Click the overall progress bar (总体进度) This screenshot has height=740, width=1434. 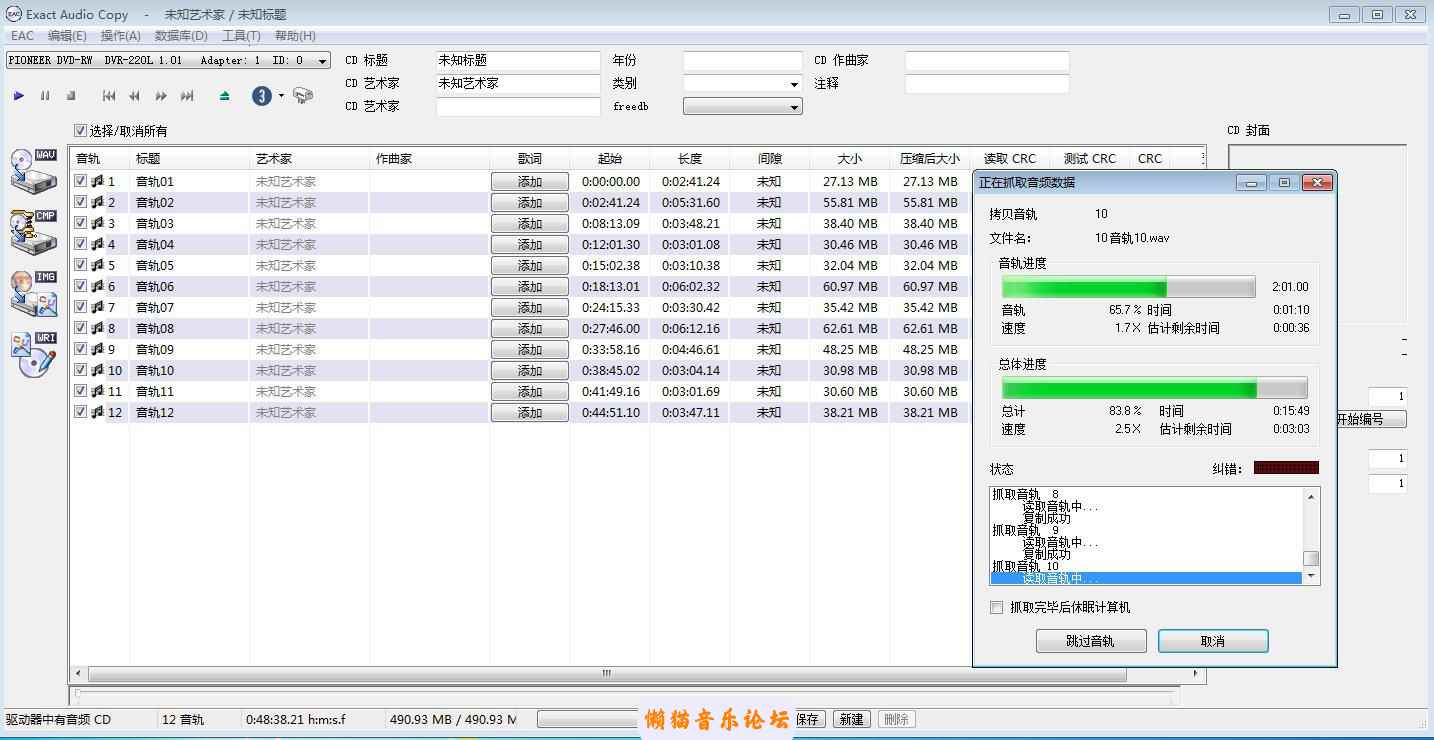click(x=1154, y=389)
